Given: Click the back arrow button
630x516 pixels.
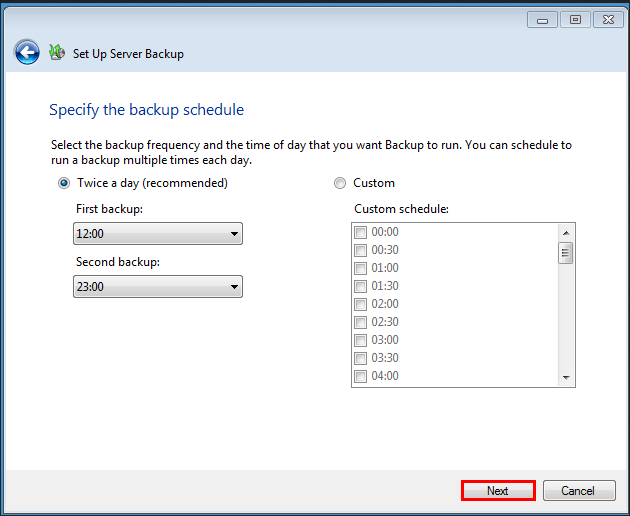Looking at the screenshot, I should (27, 53).
